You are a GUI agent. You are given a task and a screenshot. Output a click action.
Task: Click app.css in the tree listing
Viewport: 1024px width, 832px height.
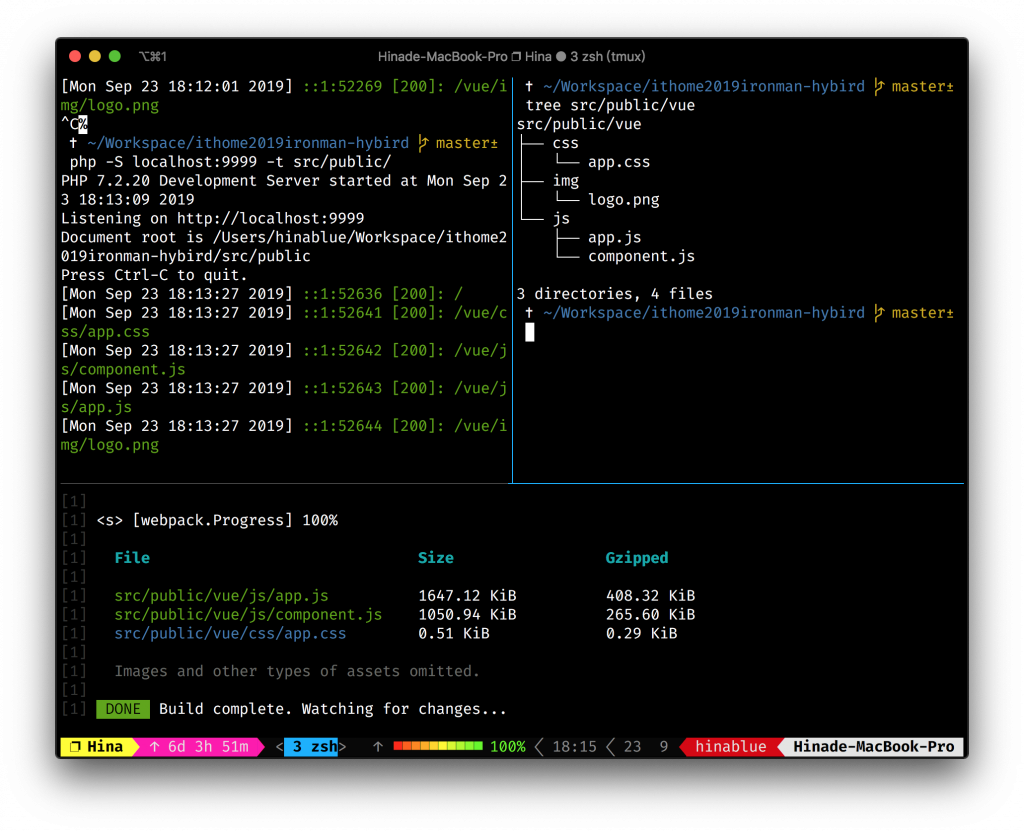pos(619,162)
